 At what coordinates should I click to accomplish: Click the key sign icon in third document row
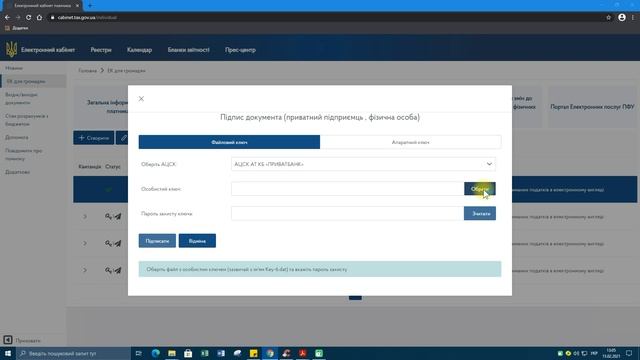point(108,270)
